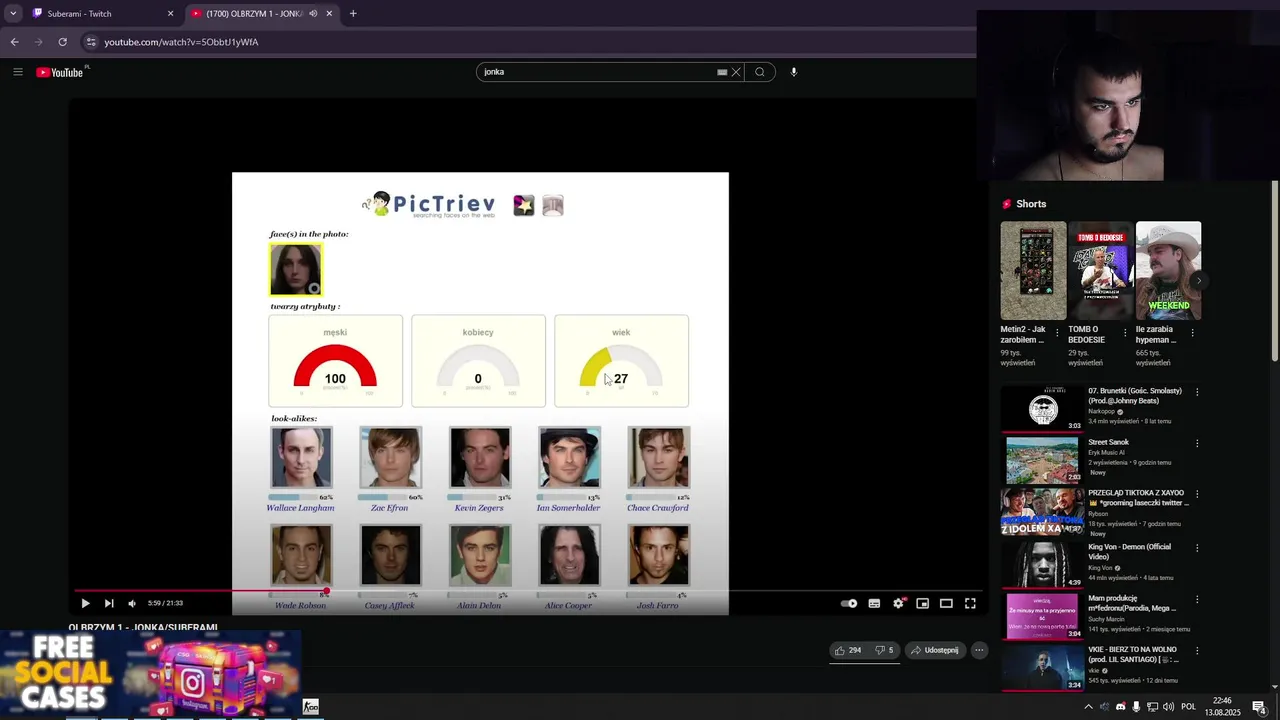The image size is (1280, 720).
Task: Open Windows notification center
Action: (1259, 707)
